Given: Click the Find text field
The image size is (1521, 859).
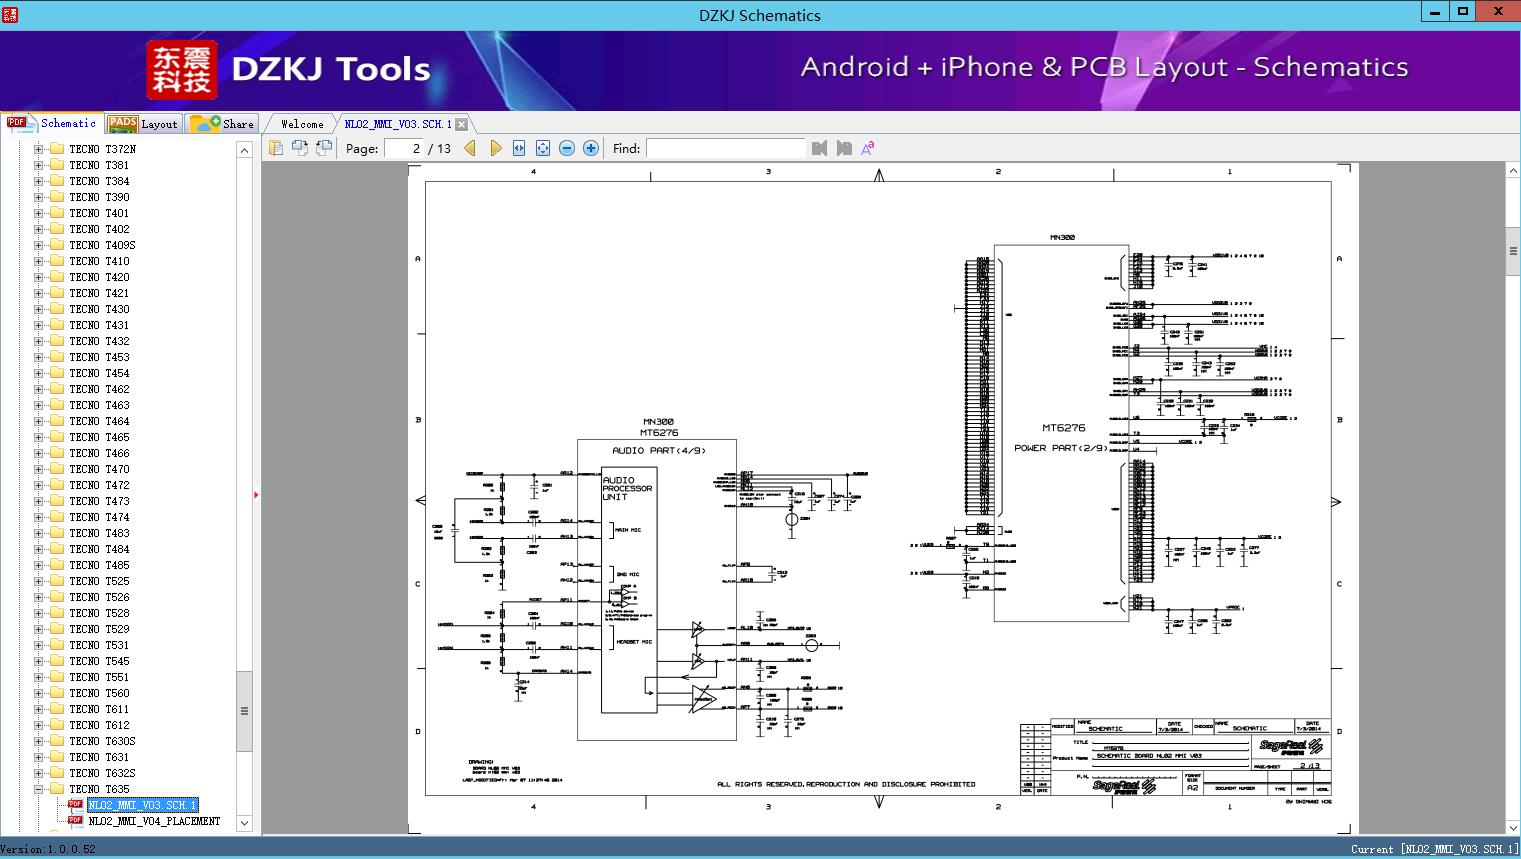Looking at the screenshot, I should pyautogui.click(x=725, y=148).
